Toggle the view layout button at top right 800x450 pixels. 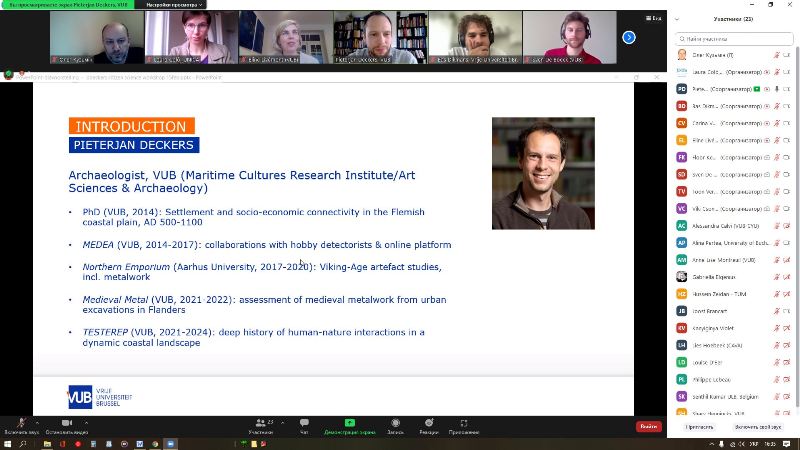pyautogui.click(x=653, y=17)
